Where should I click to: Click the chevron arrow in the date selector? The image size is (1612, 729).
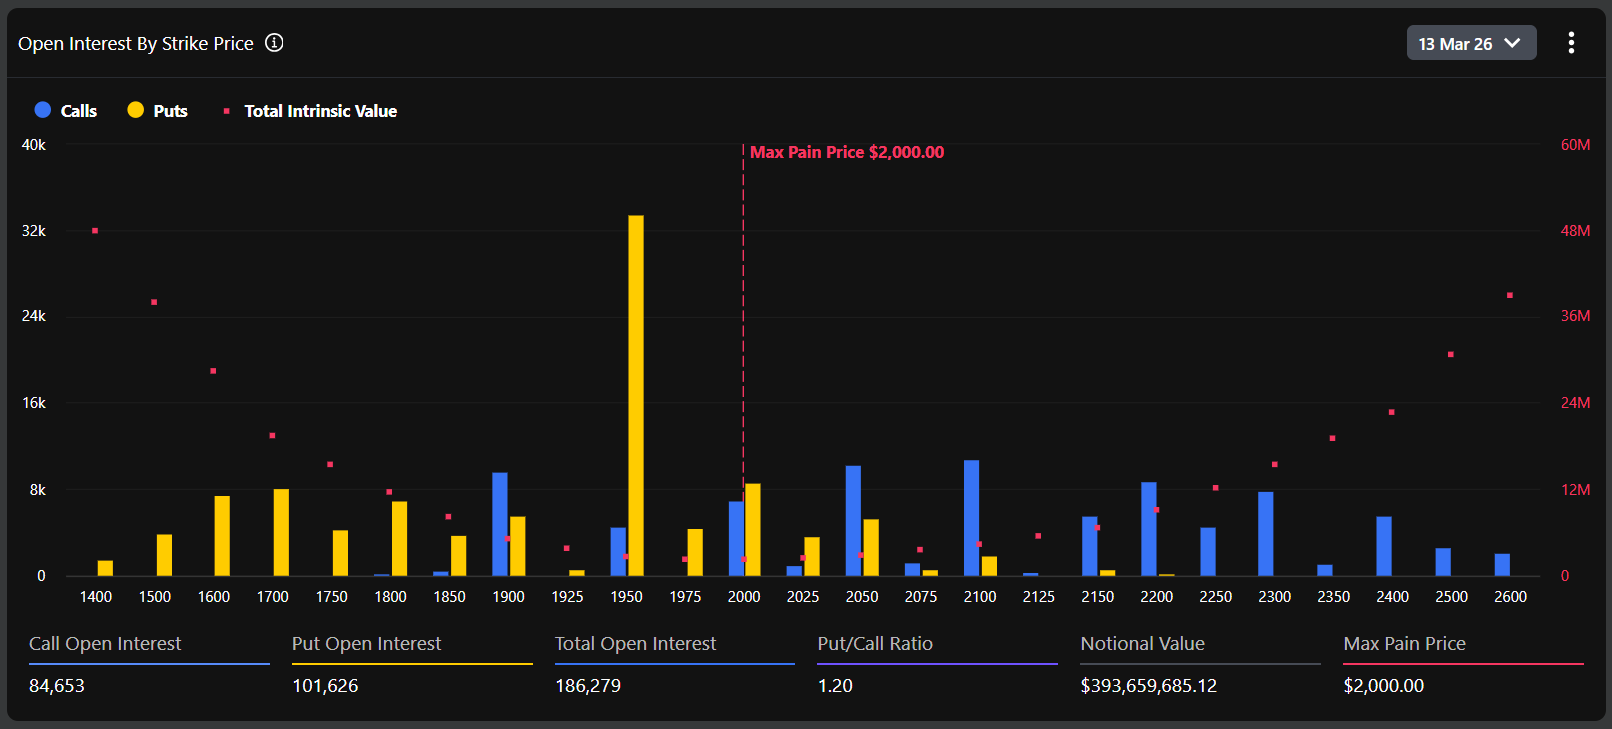(1512, 43)
